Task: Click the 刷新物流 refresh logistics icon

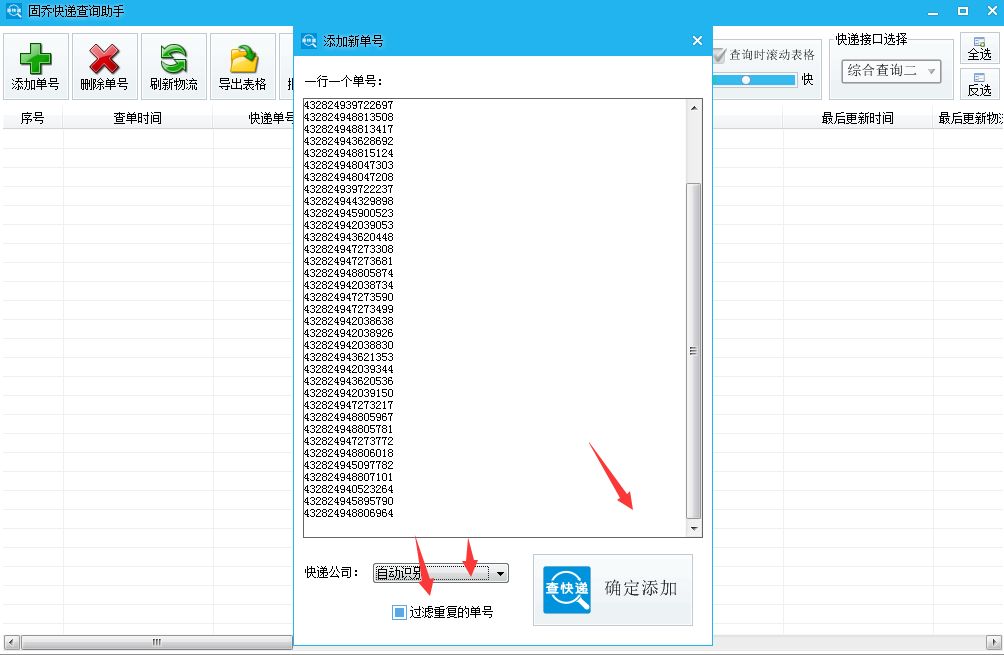Action: pyautogui.click(x=172, y=65)
